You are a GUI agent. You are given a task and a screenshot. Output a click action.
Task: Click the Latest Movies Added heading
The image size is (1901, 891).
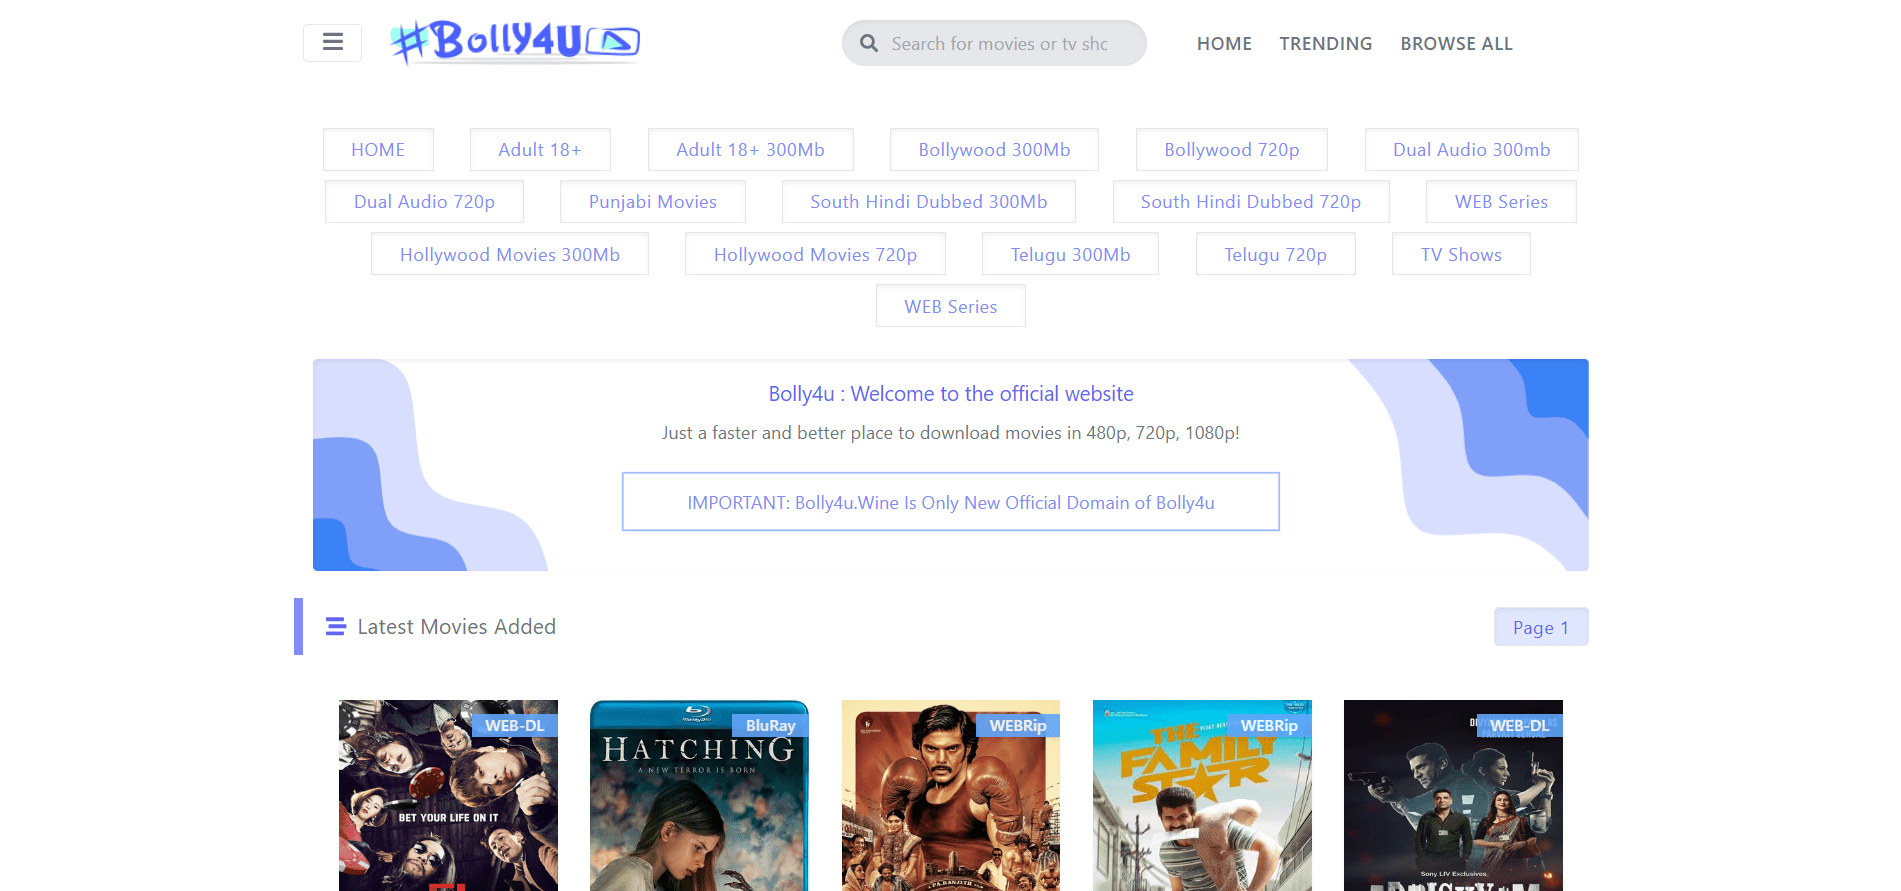(x=456, y=627)
